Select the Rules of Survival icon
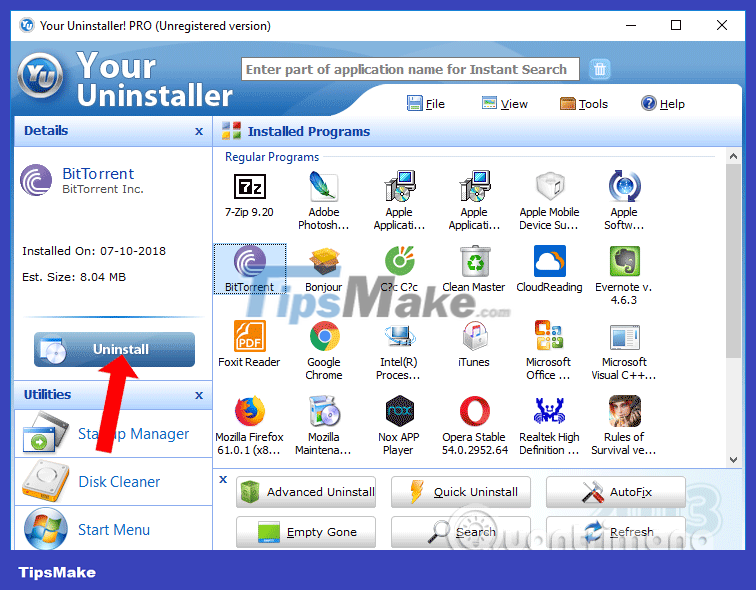The image size is (756, 590). pyautogui.click(x=624, y=411)
